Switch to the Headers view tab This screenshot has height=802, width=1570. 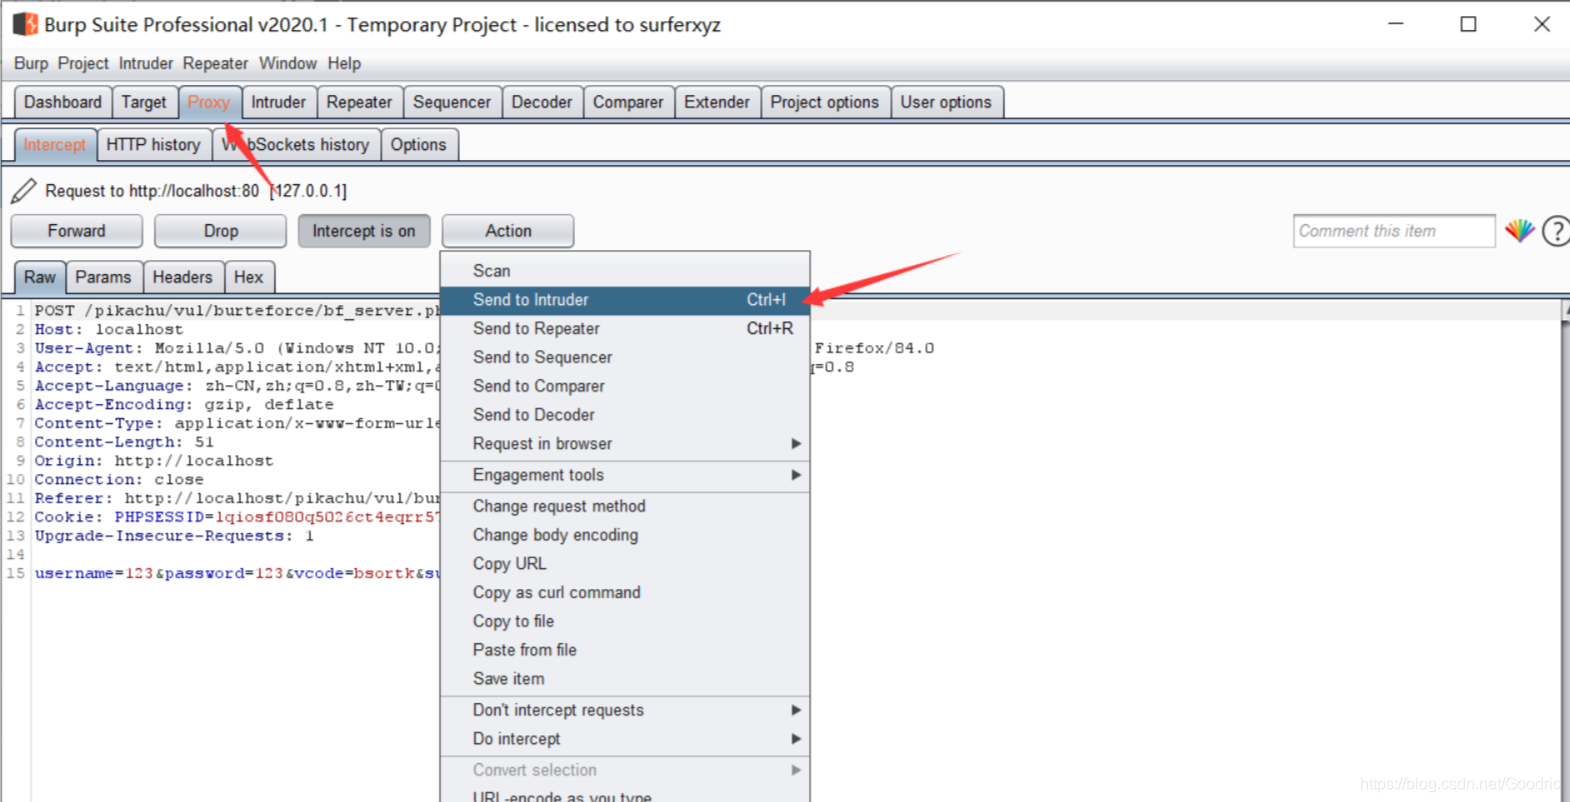pyautogui.click(x=182, y=277)
